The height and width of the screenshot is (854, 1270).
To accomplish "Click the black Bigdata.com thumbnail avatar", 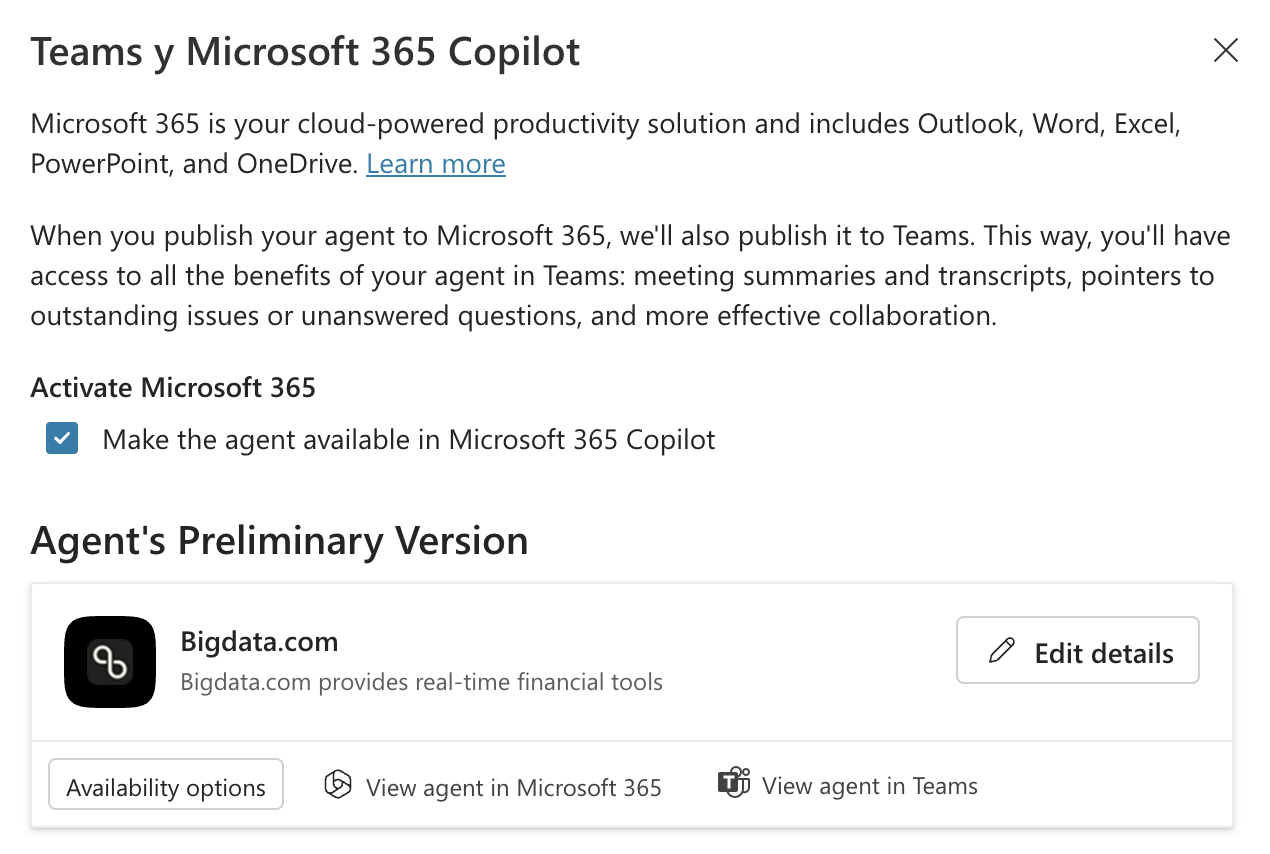I will (x=110, y=662).
